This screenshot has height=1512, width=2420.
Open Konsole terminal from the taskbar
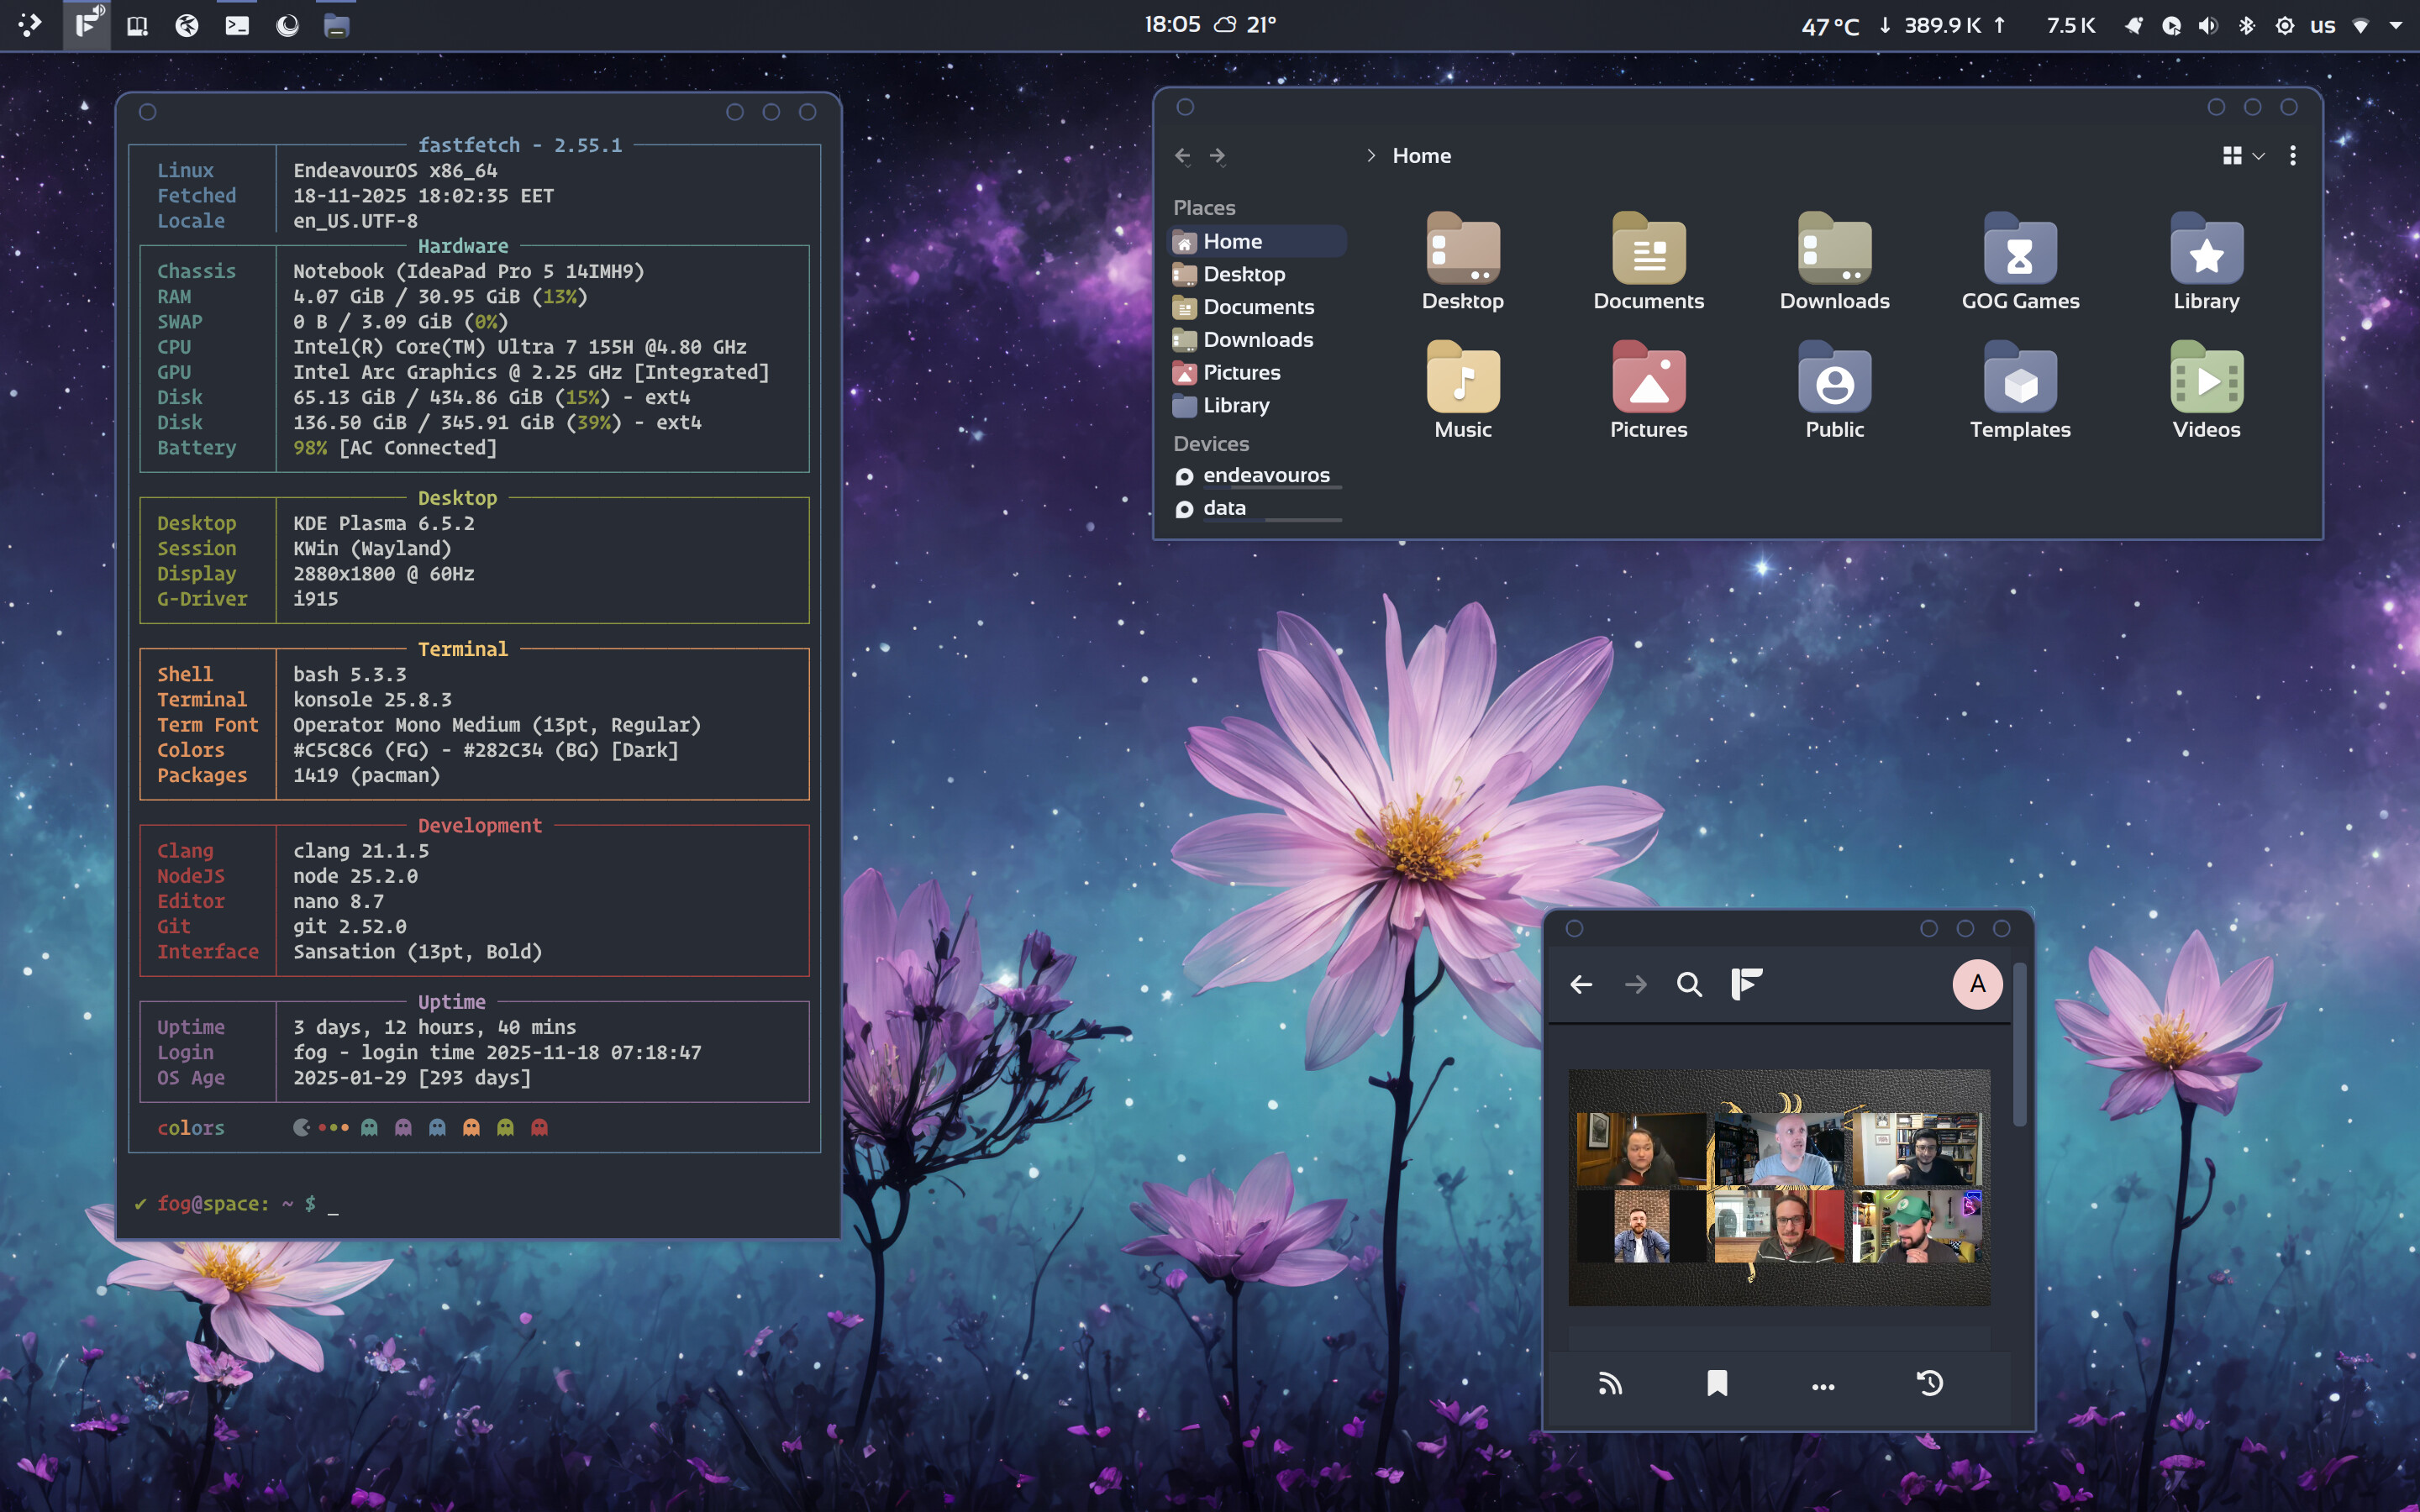237,26
